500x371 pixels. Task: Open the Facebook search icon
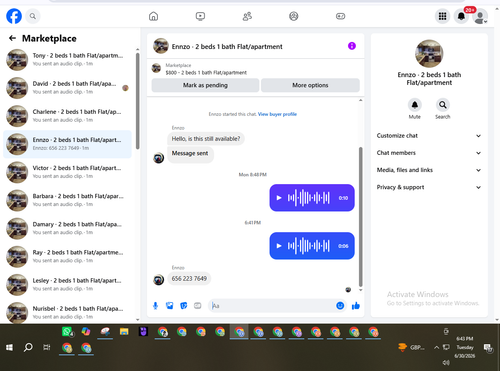pyautogui.click(x=33, y=16)
